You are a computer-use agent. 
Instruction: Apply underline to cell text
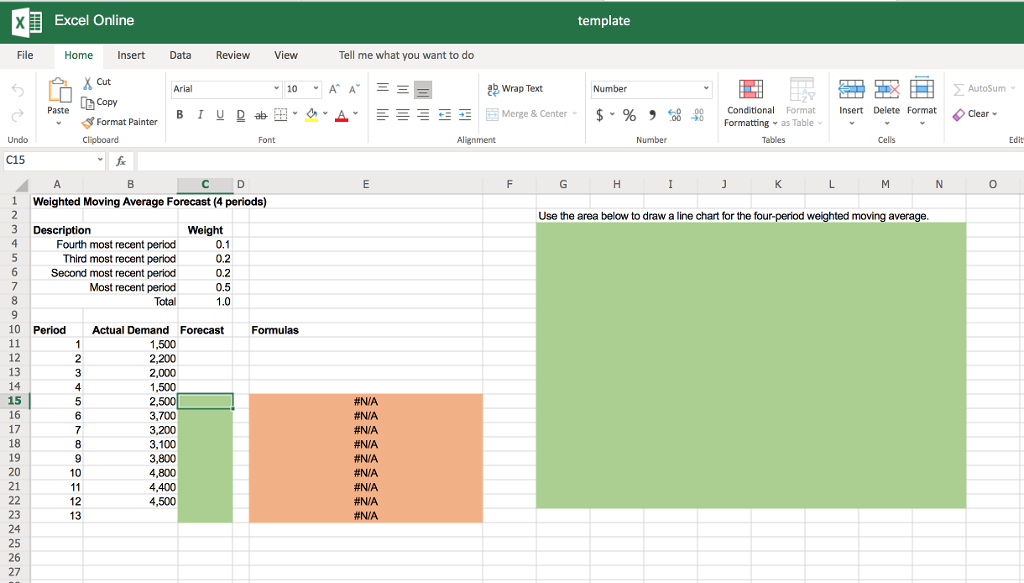coord(219,115)
